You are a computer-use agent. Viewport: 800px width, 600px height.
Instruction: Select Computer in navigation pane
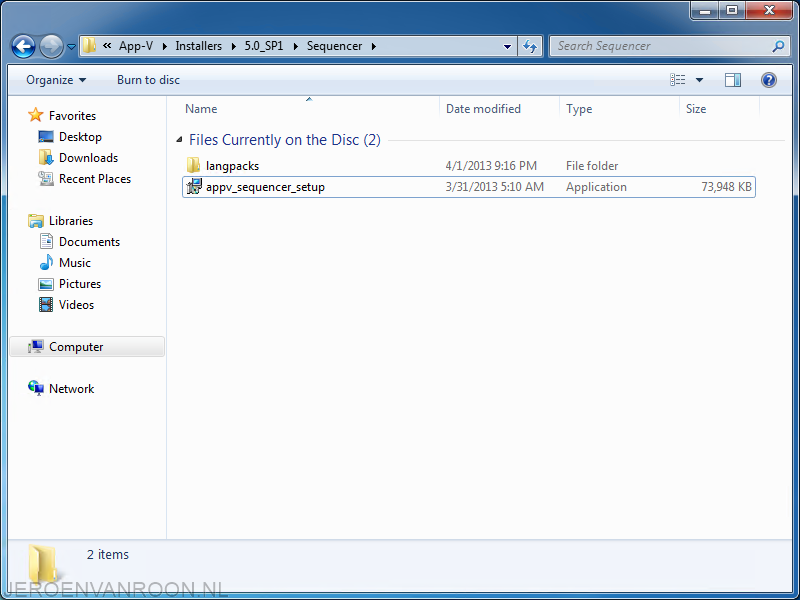pos(76,347)
